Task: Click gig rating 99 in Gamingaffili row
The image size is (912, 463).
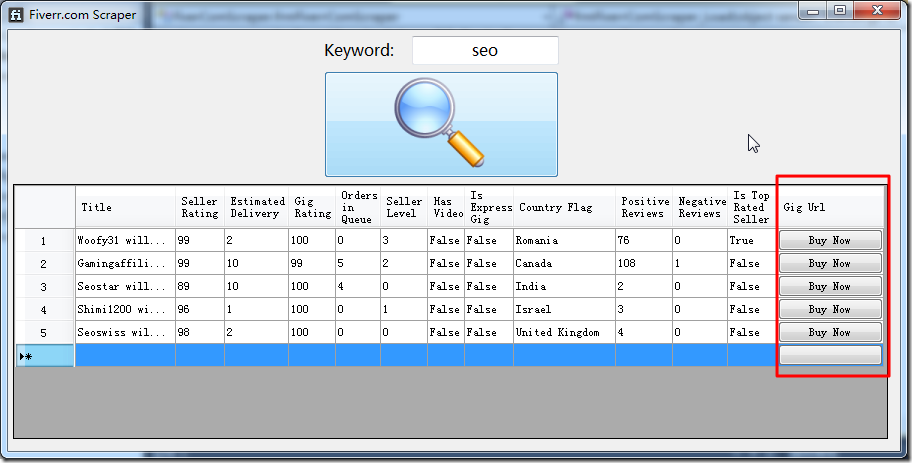Action: (312, 263)
